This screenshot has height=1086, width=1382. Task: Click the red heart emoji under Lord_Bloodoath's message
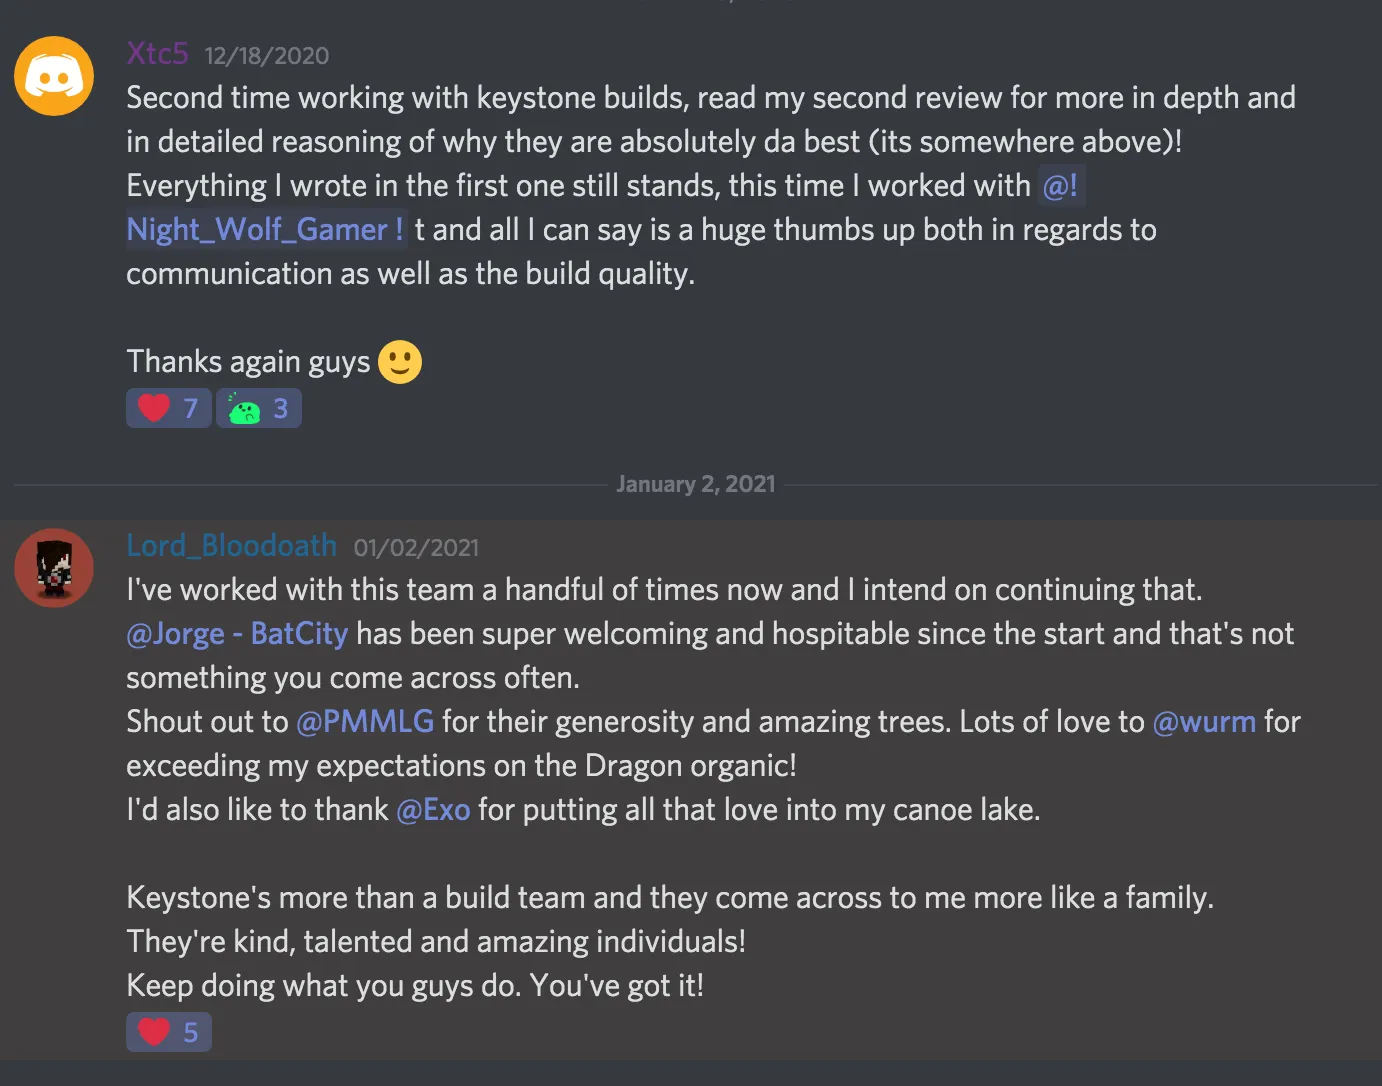(154, 1032)
